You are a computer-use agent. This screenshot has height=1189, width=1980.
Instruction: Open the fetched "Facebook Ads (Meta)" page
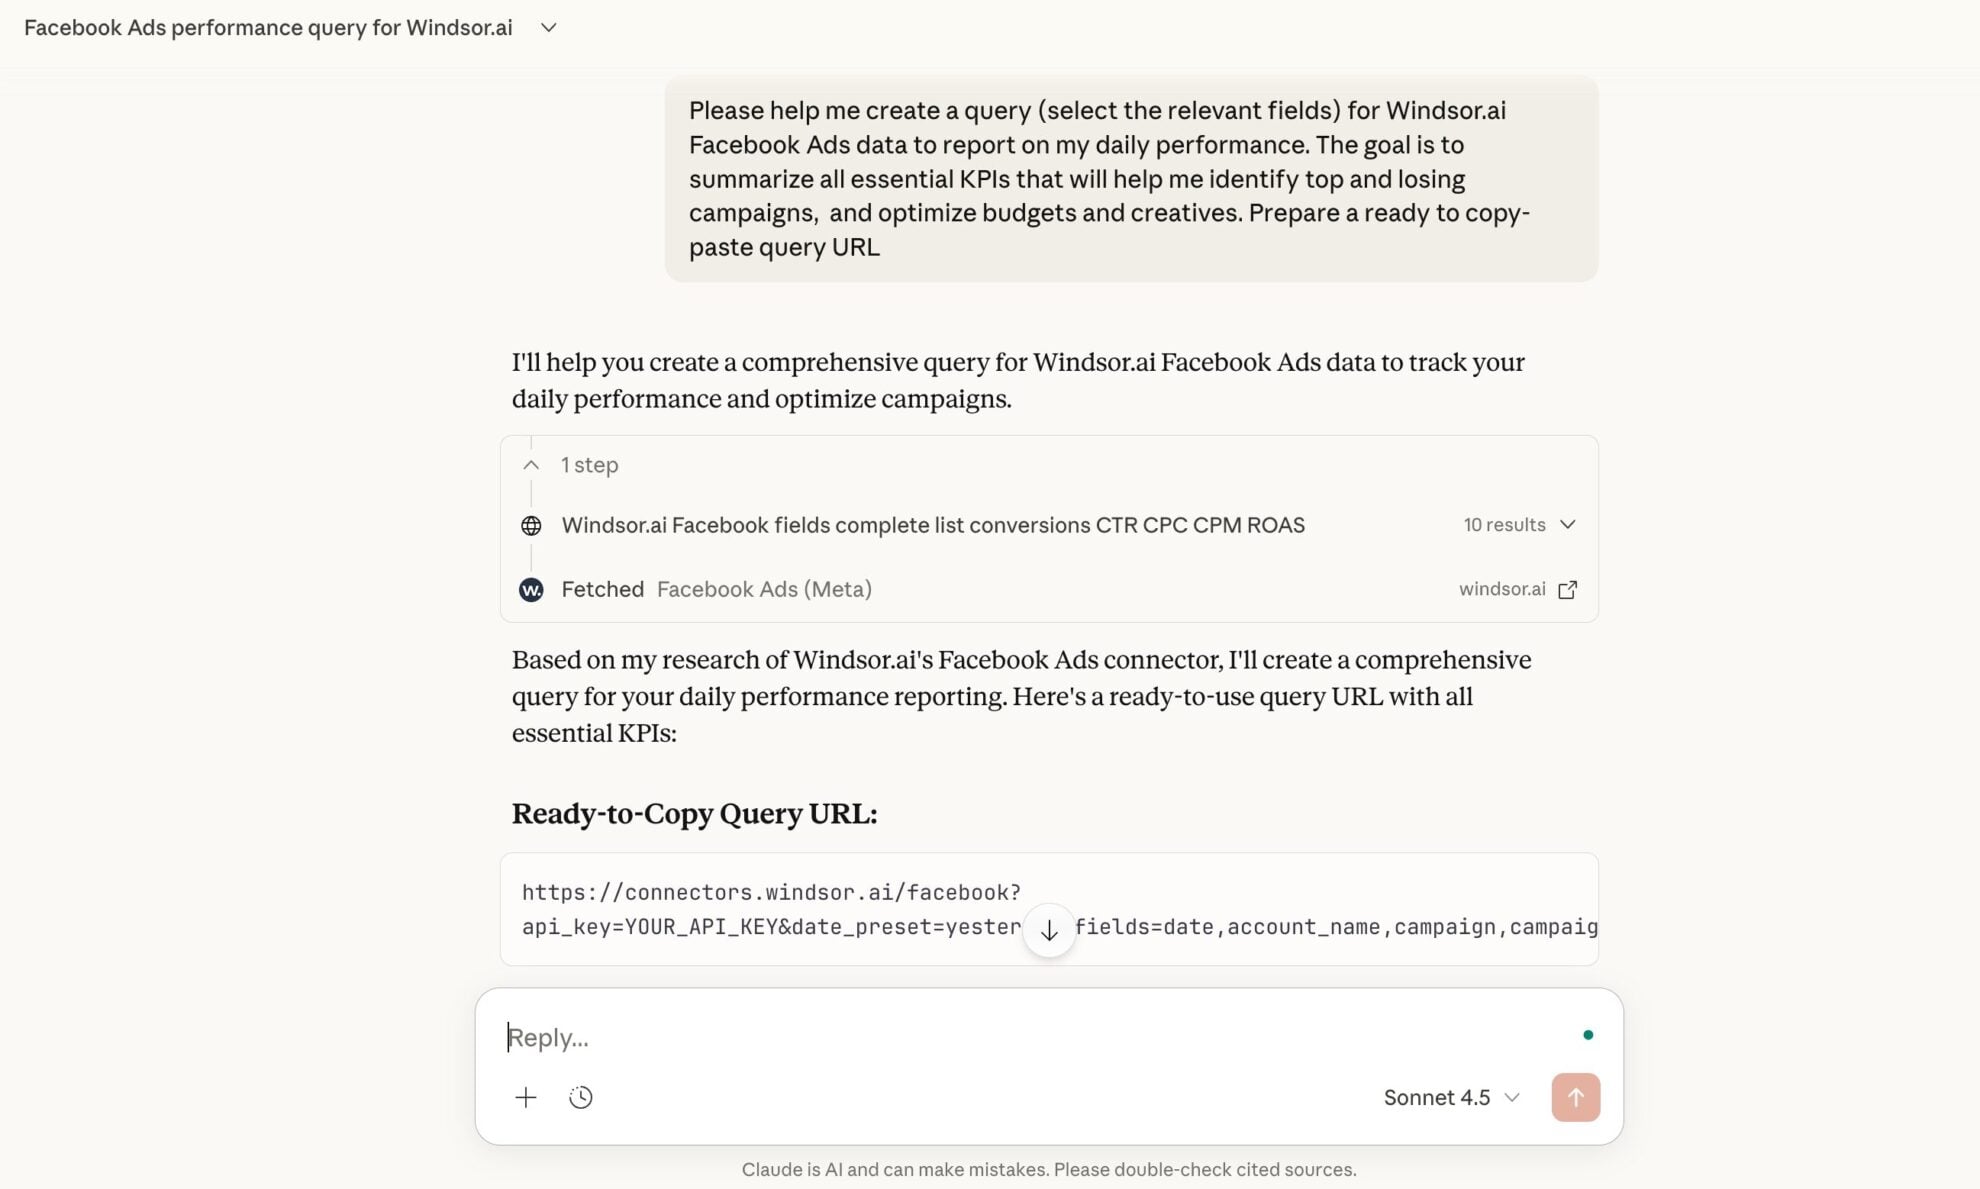click(764, 590)
